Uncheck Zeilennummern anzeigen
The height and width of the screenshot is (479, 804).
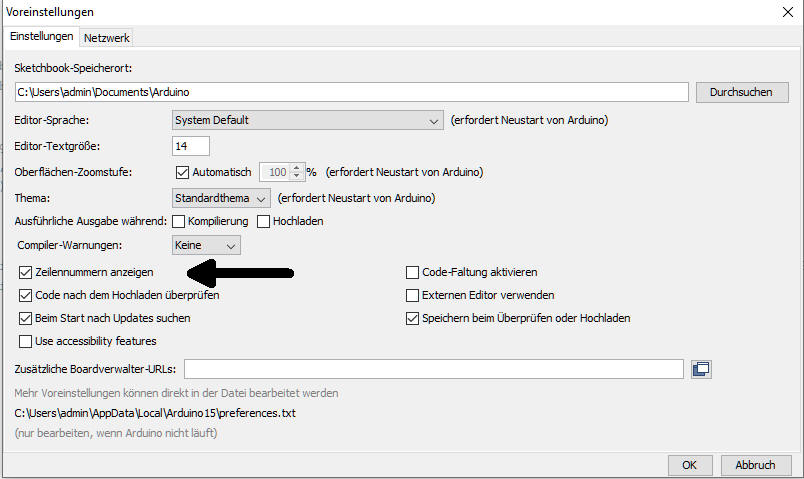click(x=25, y=272)
